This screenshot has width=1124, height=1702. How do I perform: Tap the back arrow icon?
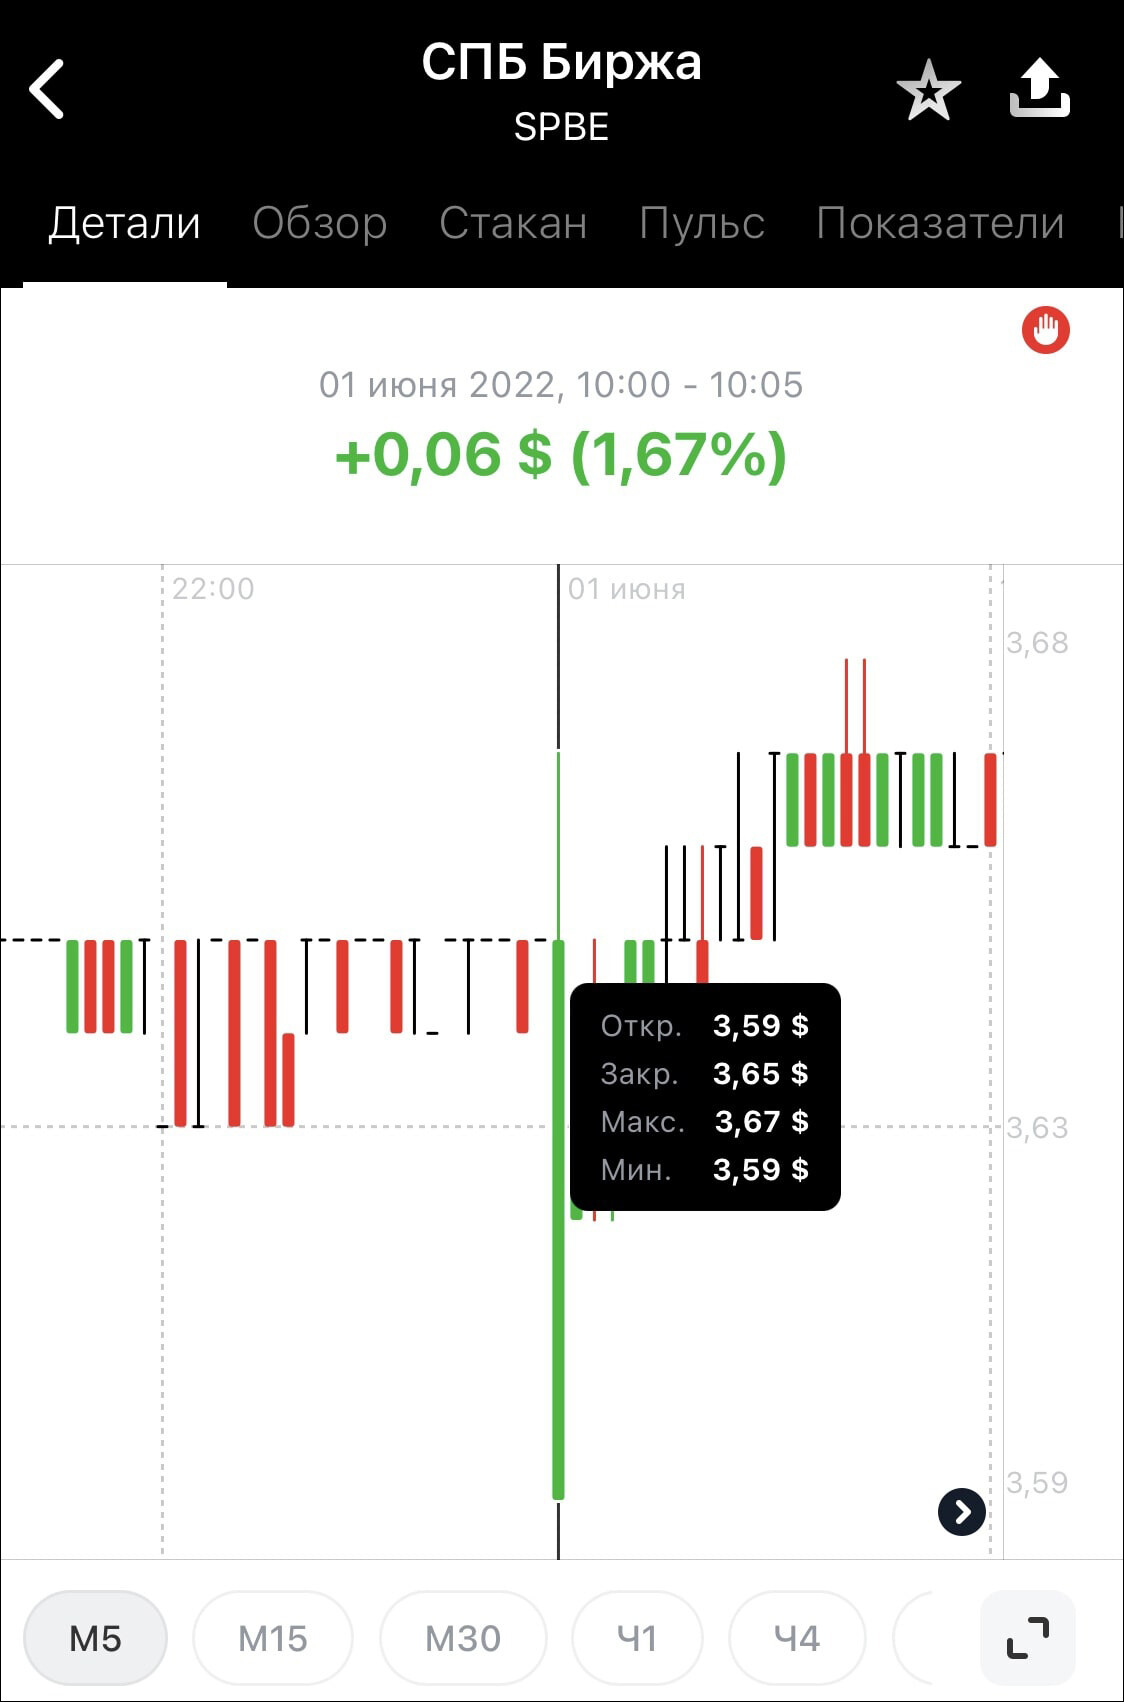pyautogui.click(x=47, y=89)
